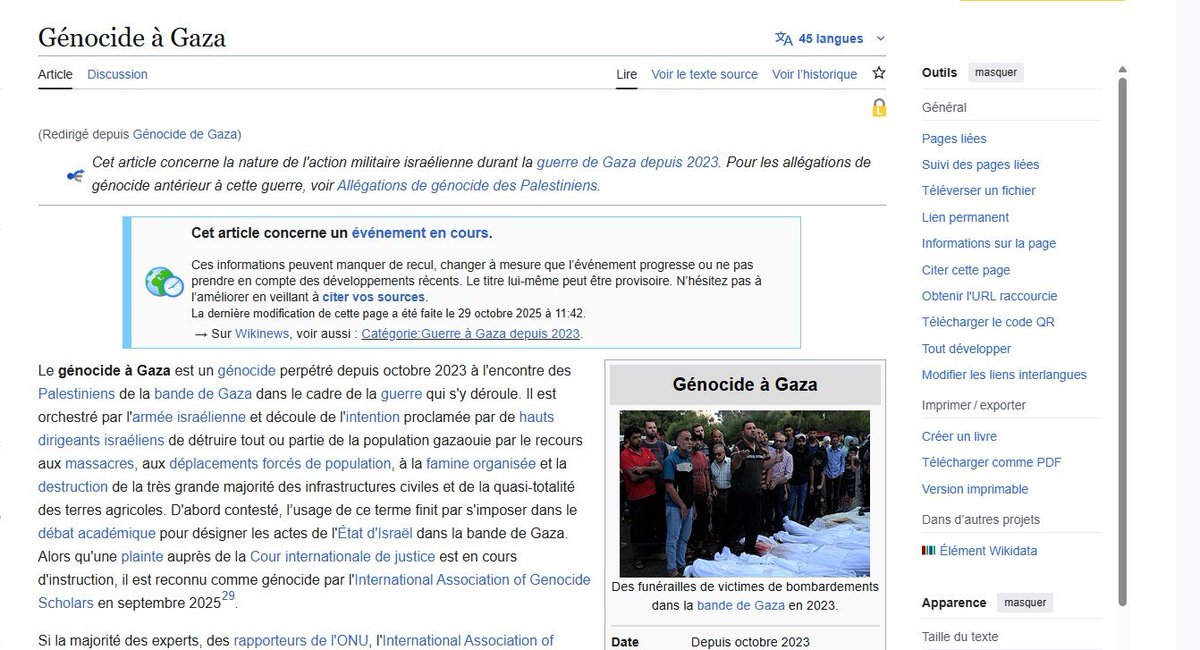Open Version imprimable link

pos(975,489)
